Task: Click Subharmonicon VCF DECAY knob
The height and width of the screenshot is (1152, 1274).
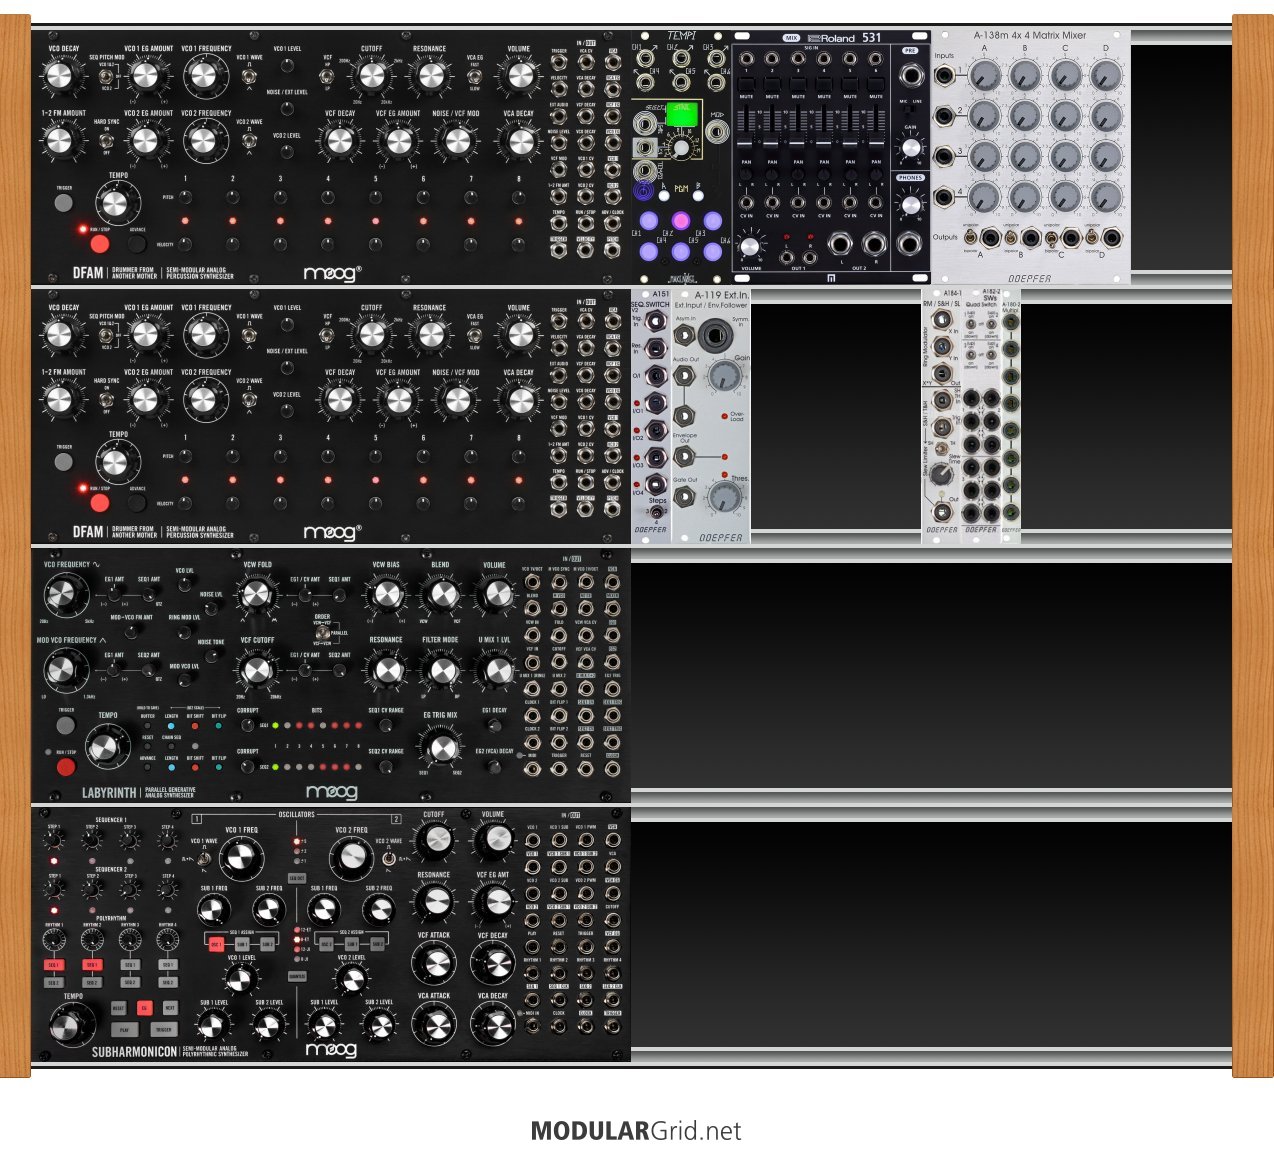Action: (x=493, y=963)
